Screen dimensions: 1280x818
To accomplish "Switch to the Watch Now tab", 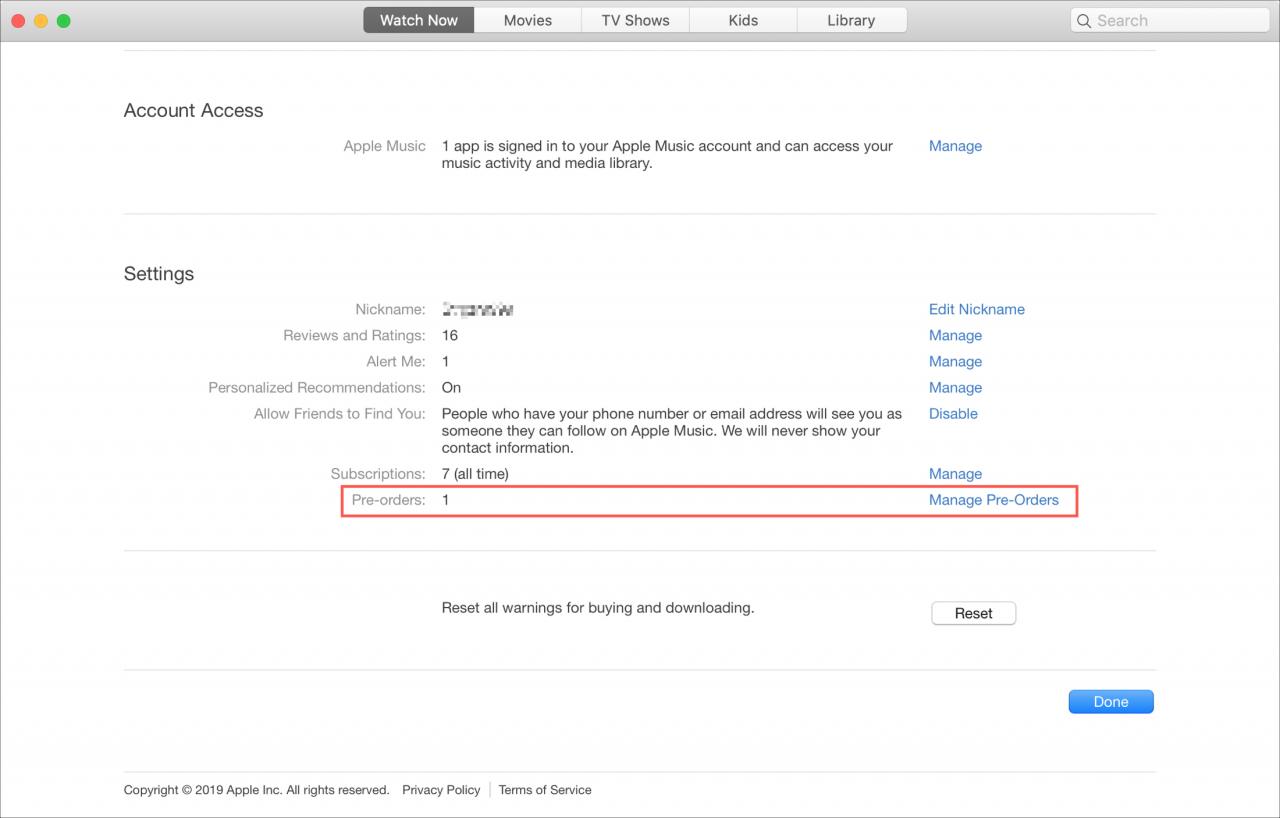I will pyautogui.click(x=419, y=20).
